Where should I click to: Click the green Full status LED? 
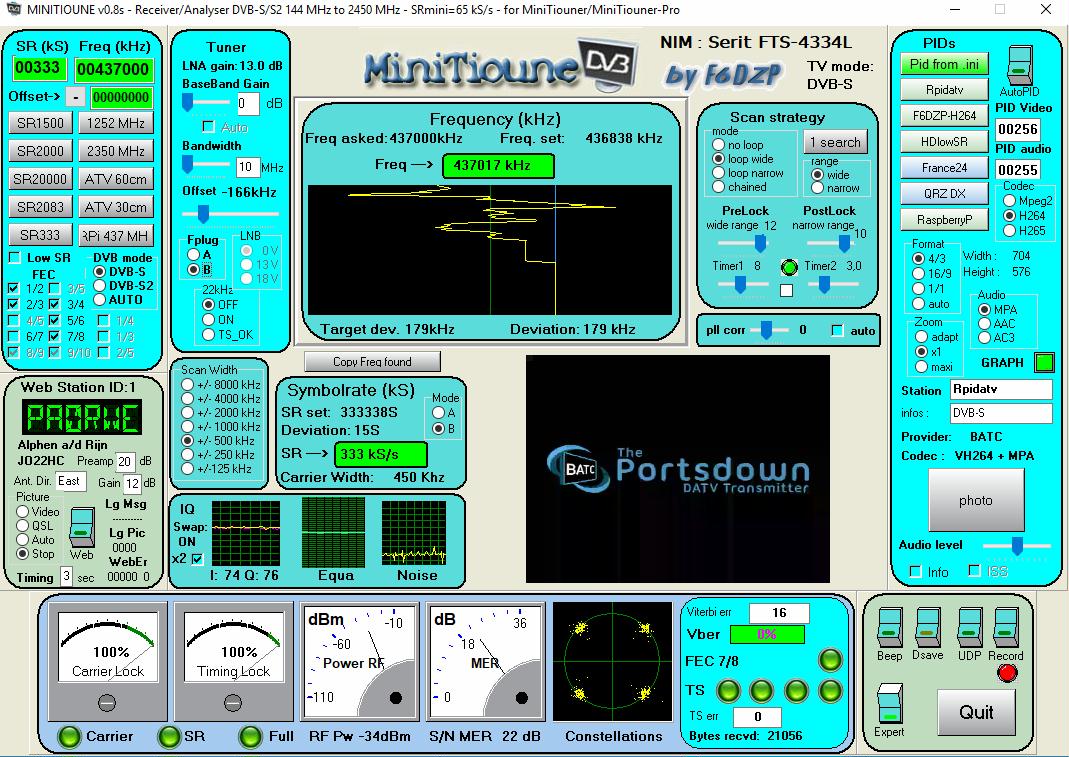(x=250, y=737)
